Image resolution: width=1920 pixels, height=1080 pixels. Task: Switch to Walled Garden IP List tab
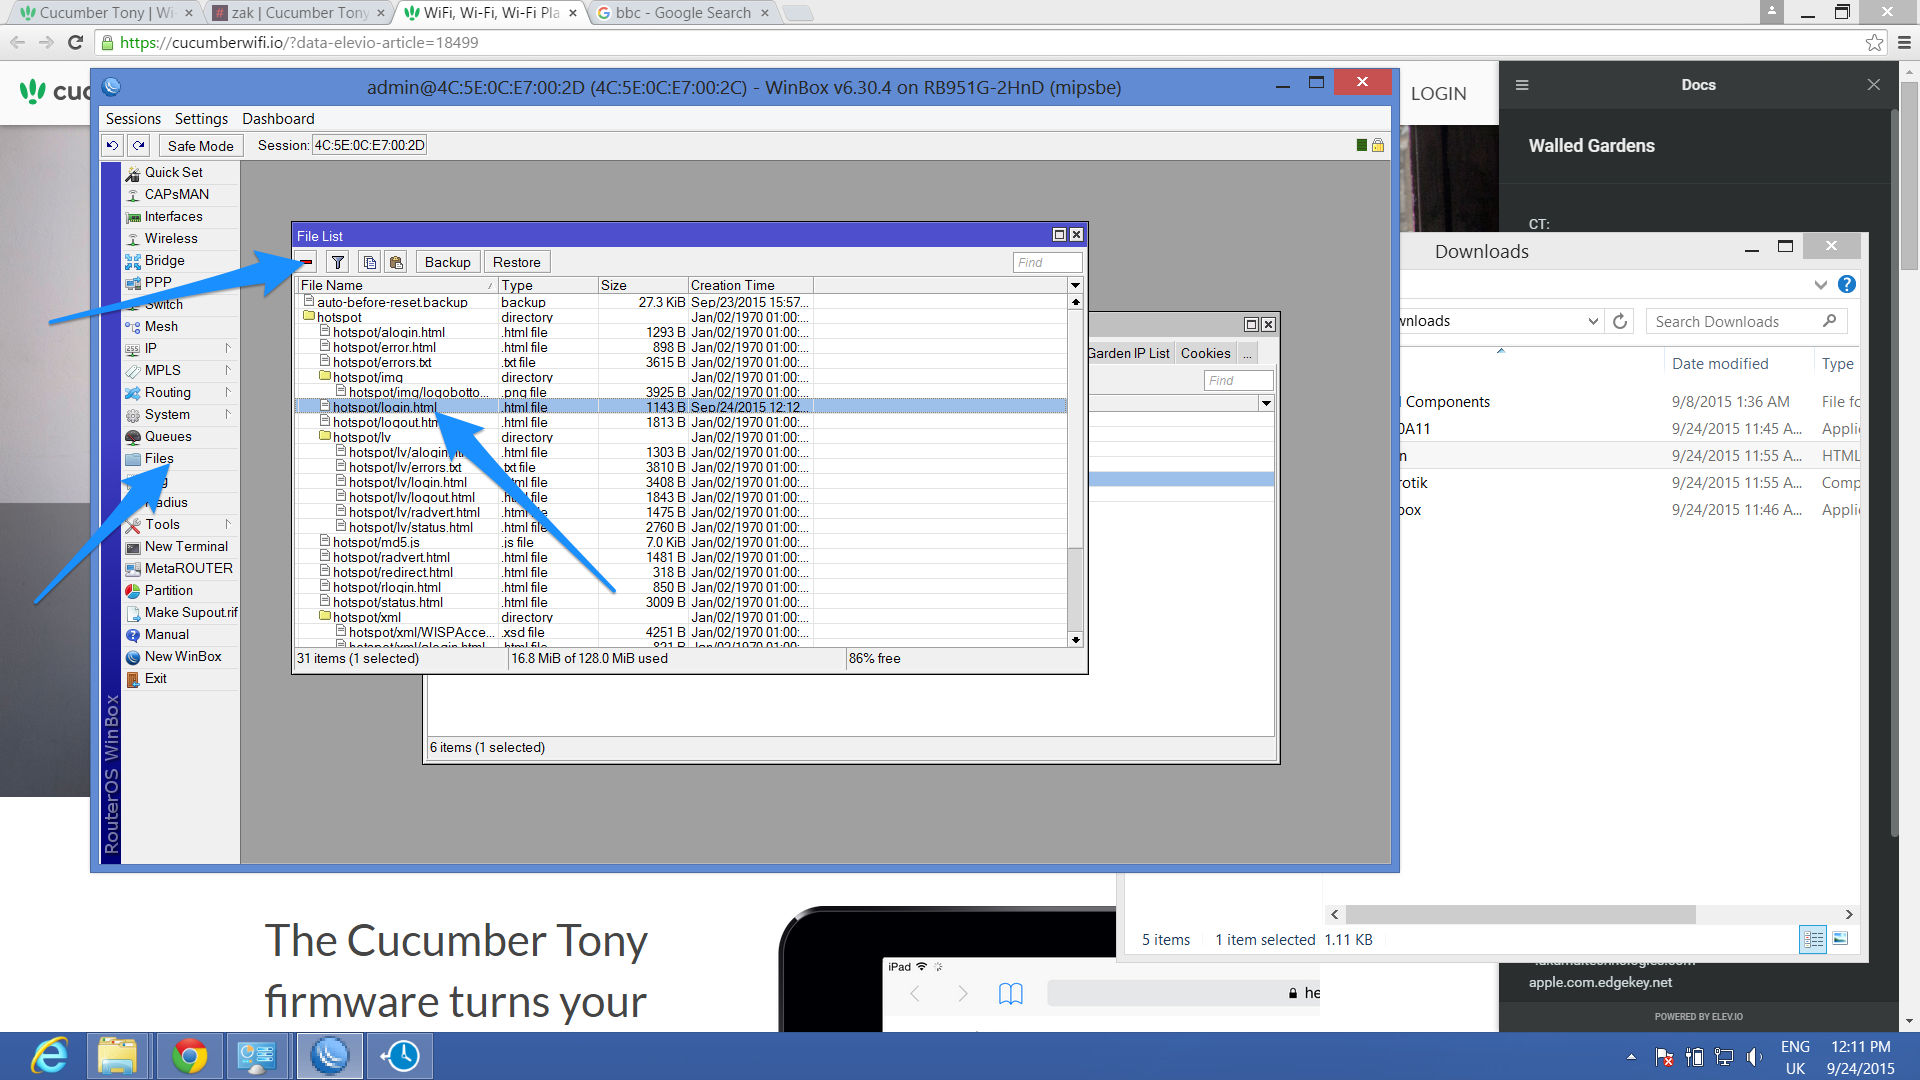point(1129,353)
